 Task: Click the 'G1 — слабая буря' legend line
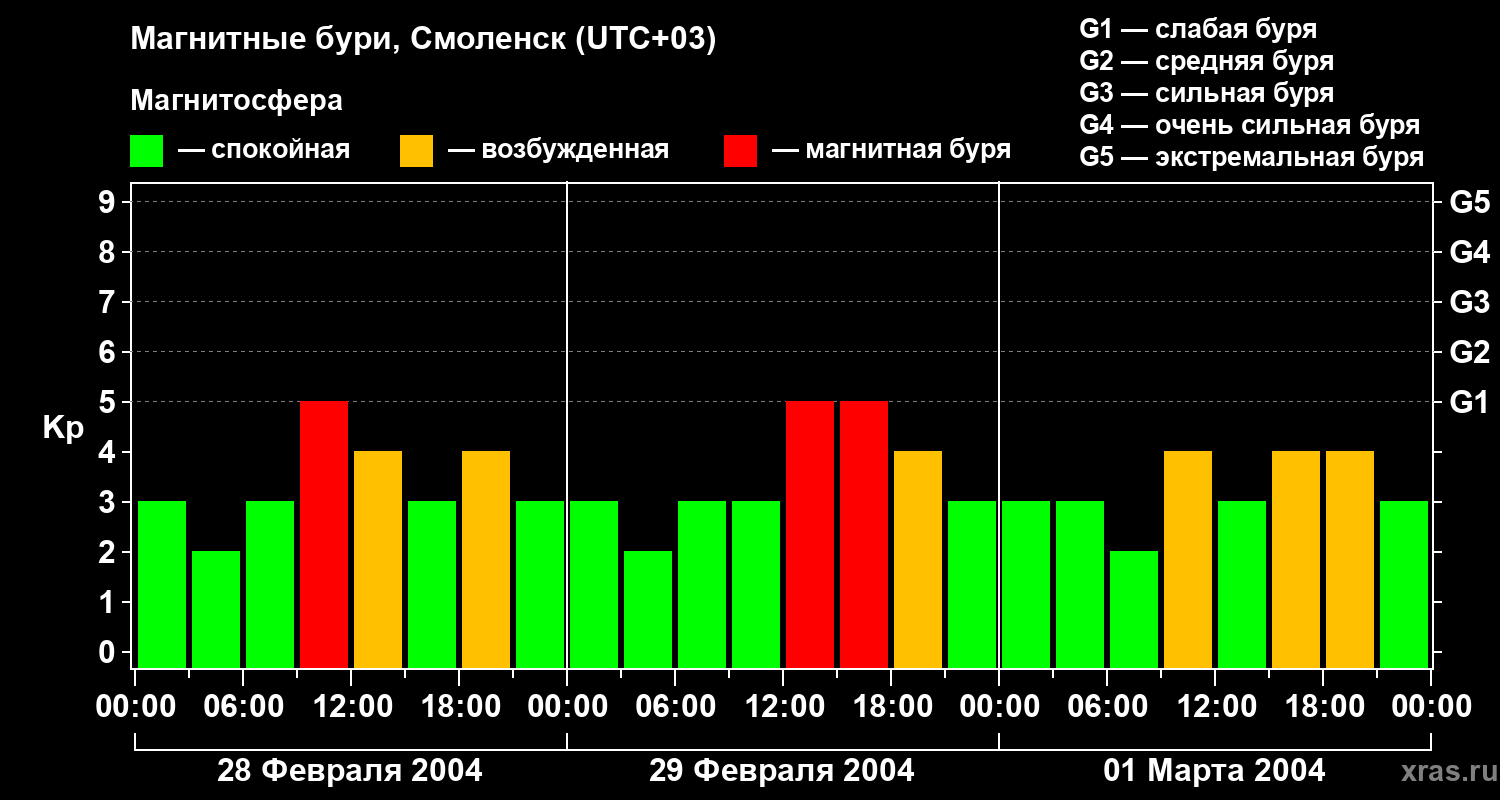point(1198,29)
